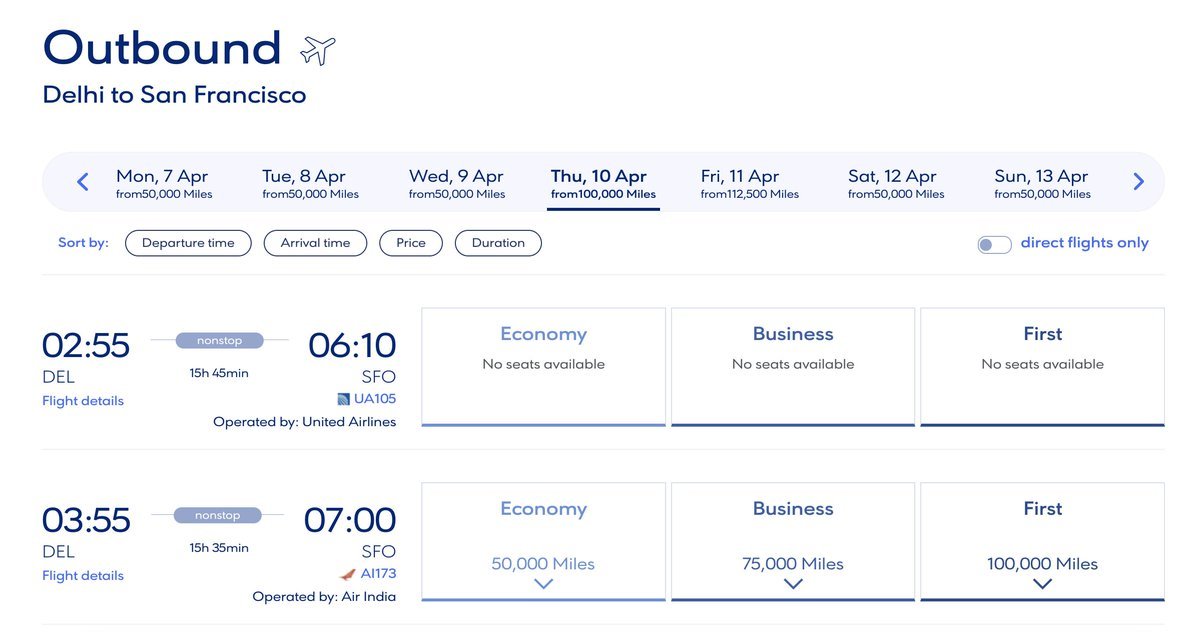
Task: Click the United Airlines logo near UA105
Action: coord(344,399)
